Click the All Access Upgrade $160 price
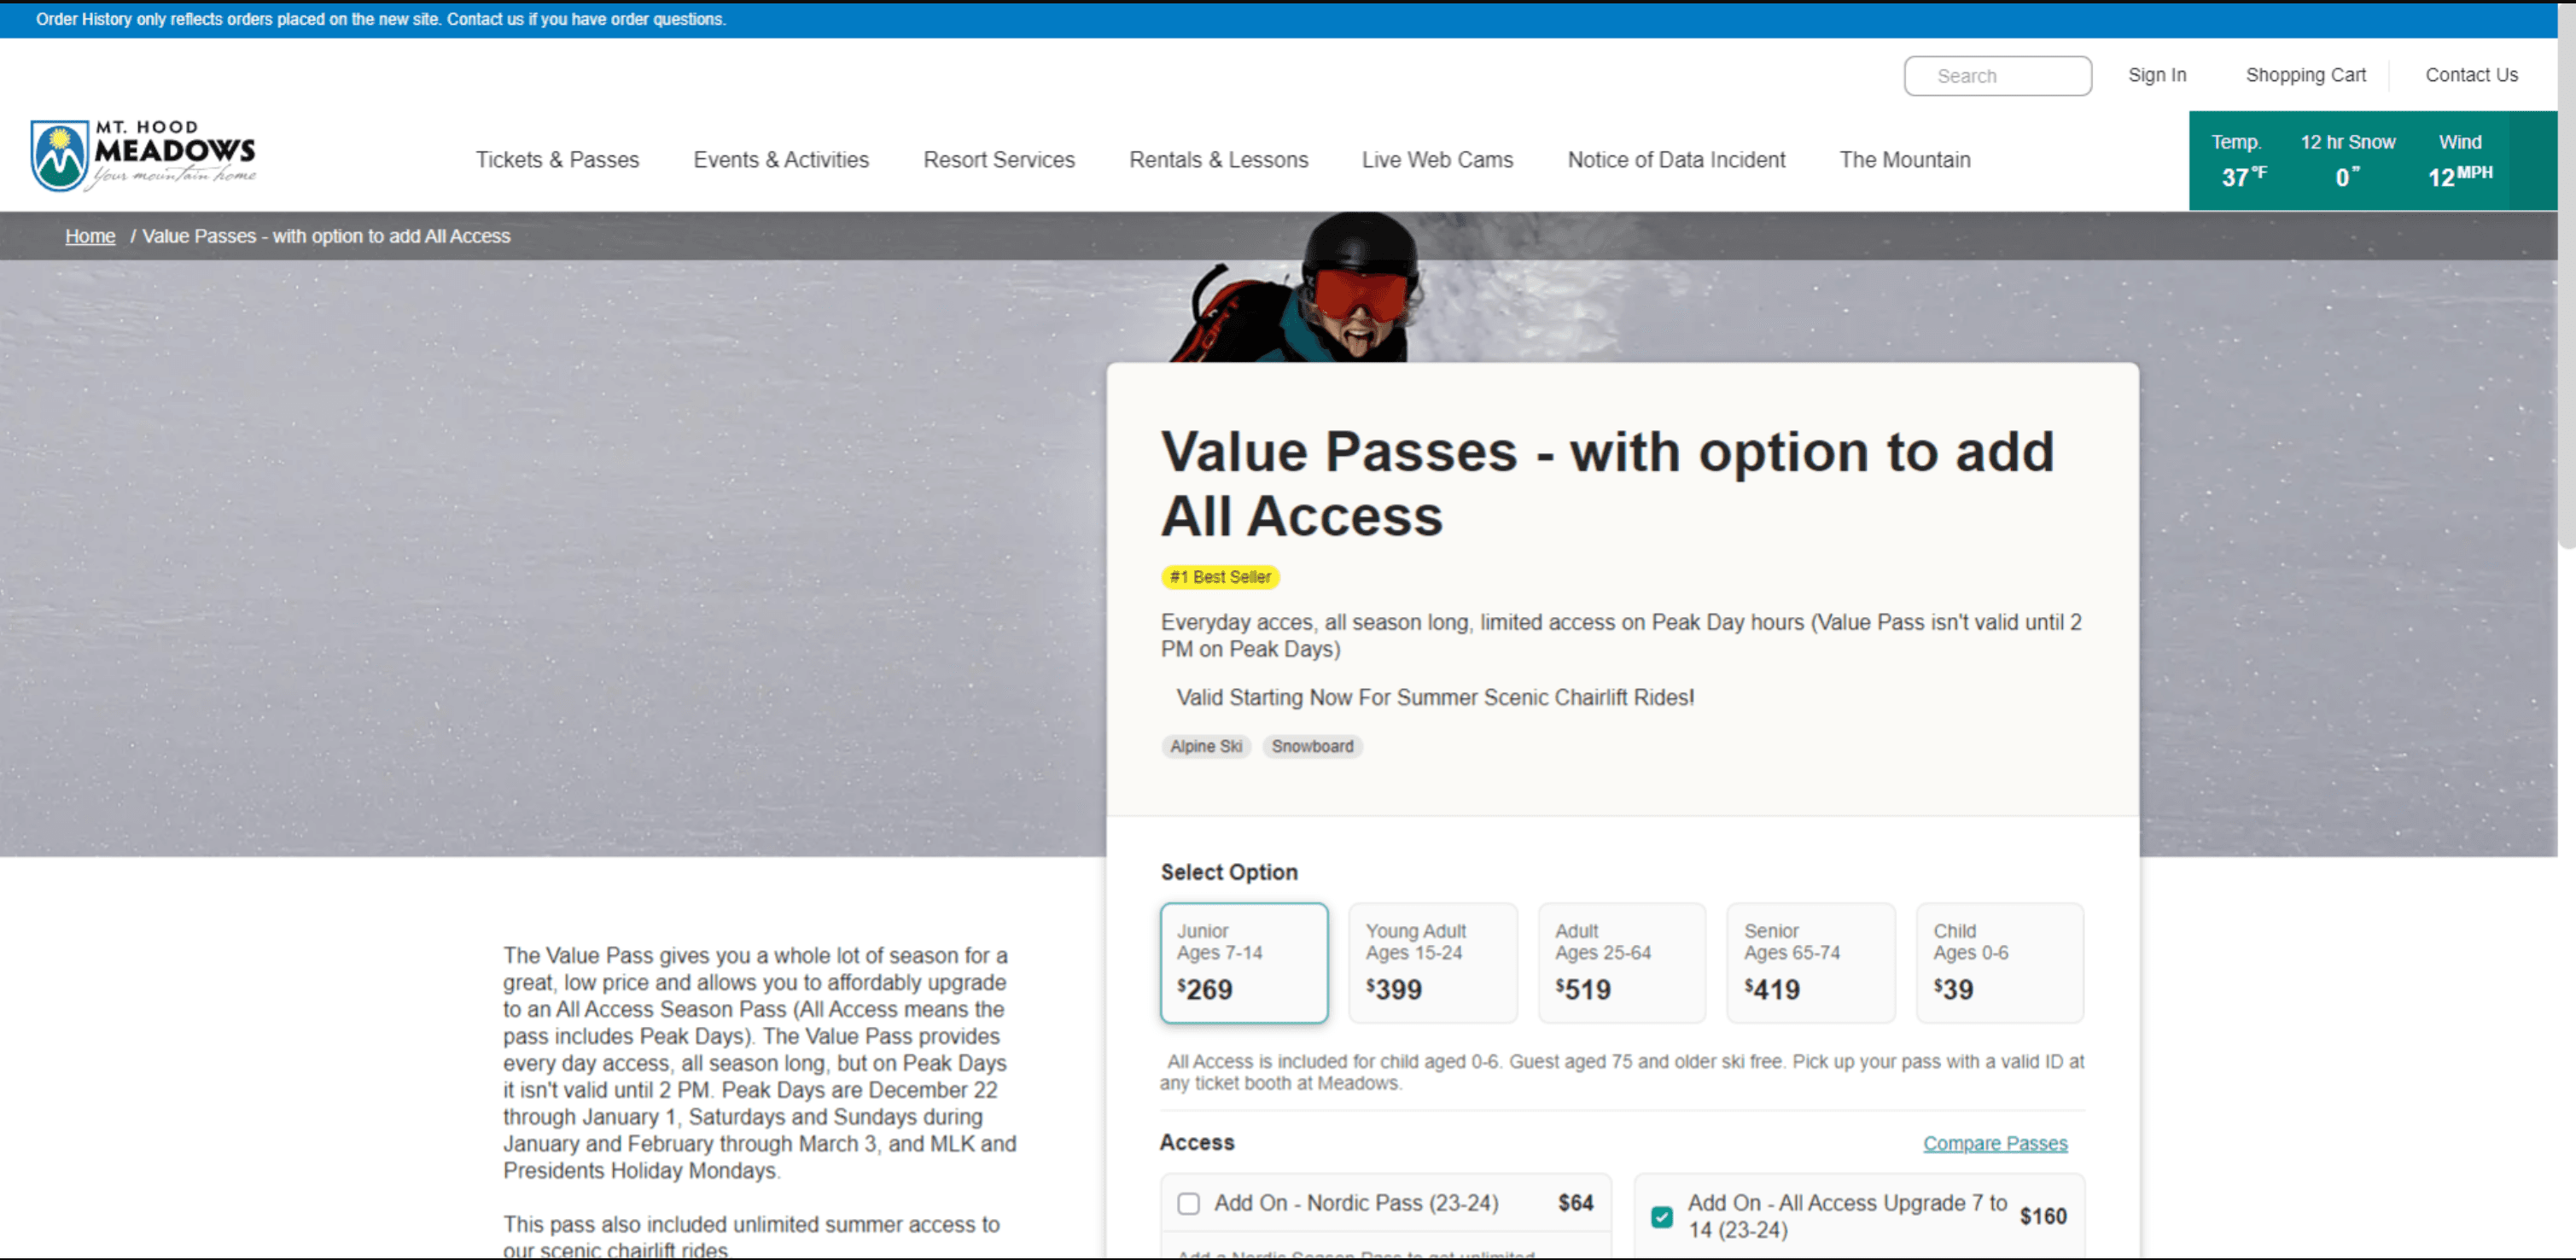The width and height of the screenshot is (2576, 1260). pos(2043,1217)
